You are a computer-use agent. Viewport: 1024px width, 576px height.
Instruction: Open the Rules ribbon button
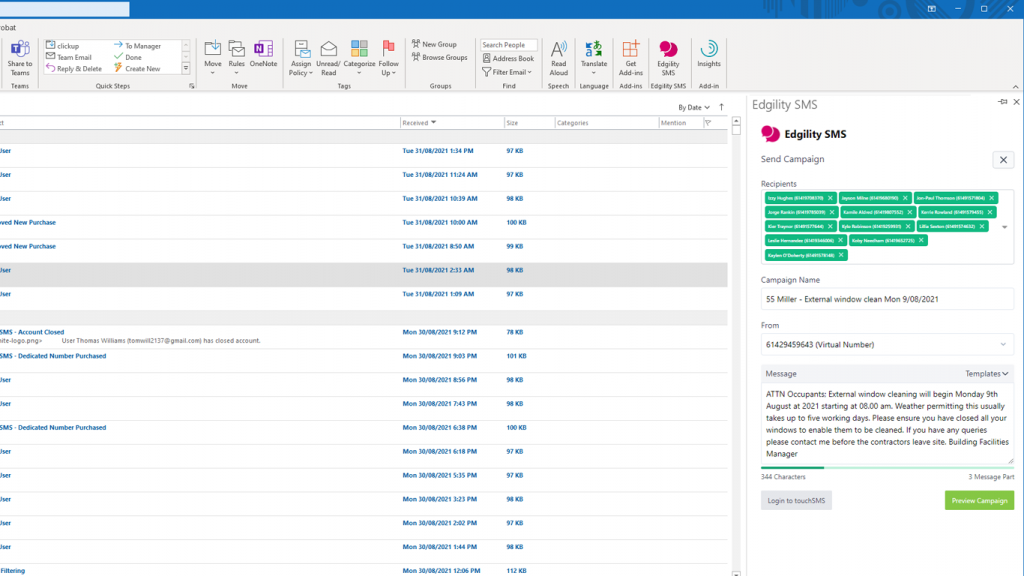pos(236,58)
